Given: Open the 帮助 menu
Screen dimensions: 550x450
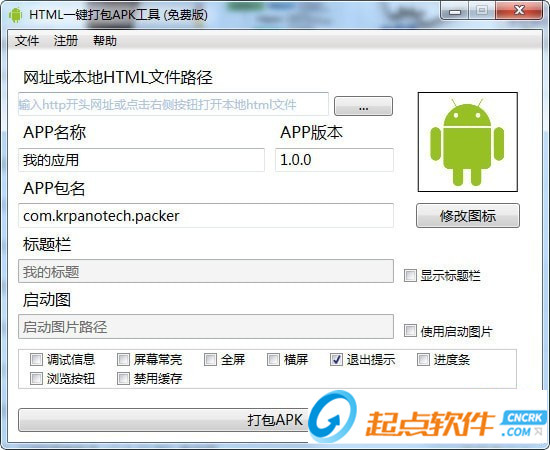Looking at the screenshot, I should (x=105, y=41).
